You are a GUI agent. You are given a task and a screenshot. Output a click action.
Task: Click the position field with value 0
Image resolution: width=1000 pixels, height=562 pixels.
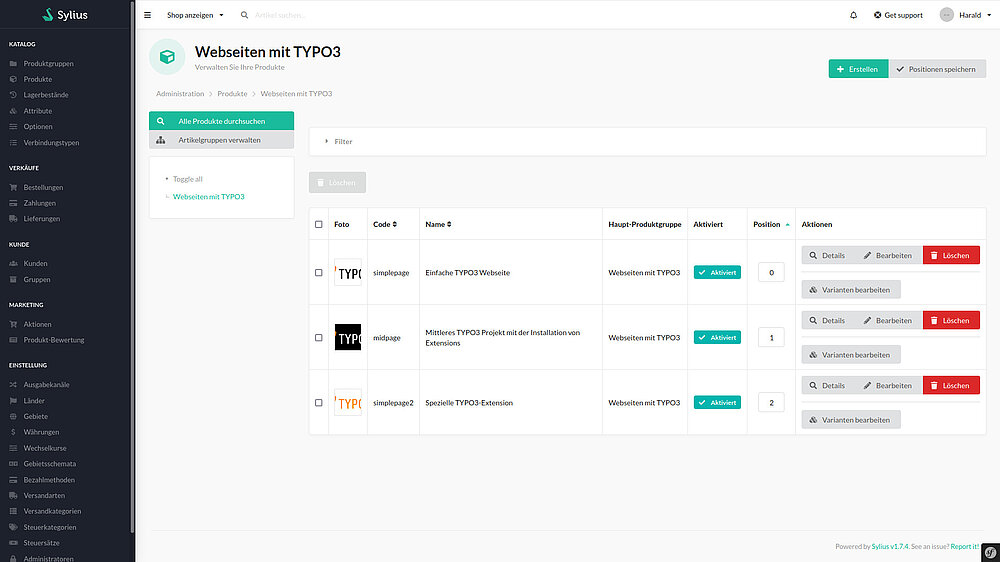pos(771,272)
